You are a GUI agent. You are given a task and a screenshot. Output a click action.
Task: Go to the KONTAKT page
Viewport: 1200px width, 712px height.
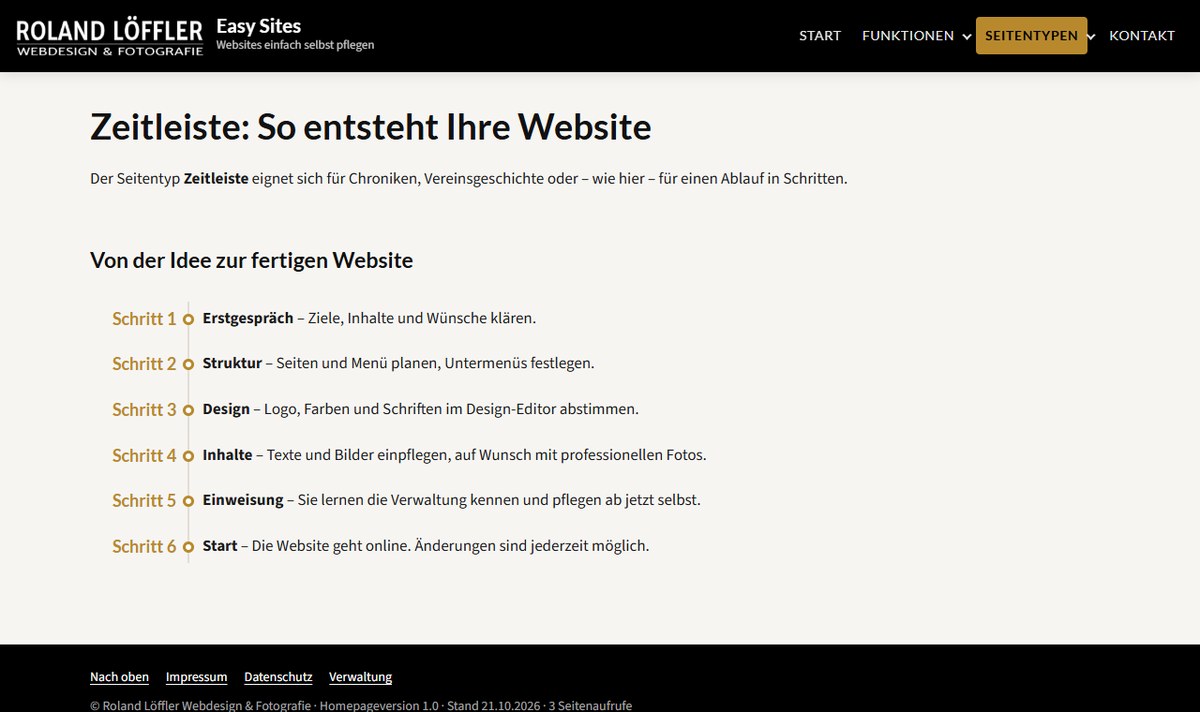tap(1142, 36)
